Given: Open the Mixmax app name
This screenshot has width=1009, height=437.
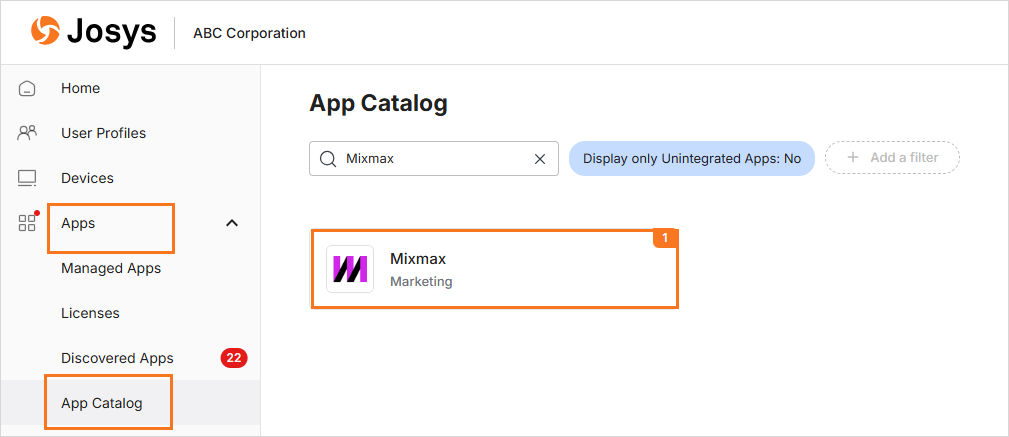Looking at the screenshot, I should coord(418,259).
